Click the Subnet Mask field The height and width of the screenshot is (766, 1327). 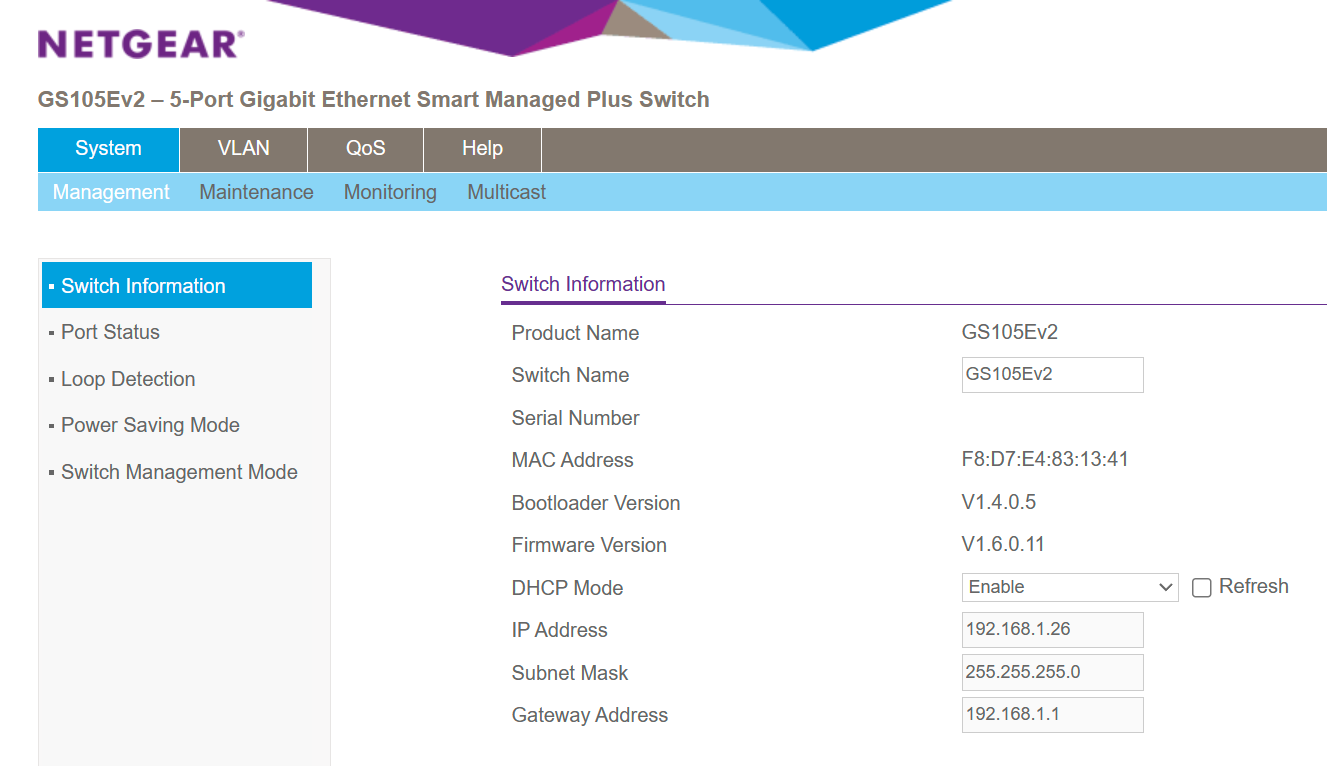[x=1052, y=673]
